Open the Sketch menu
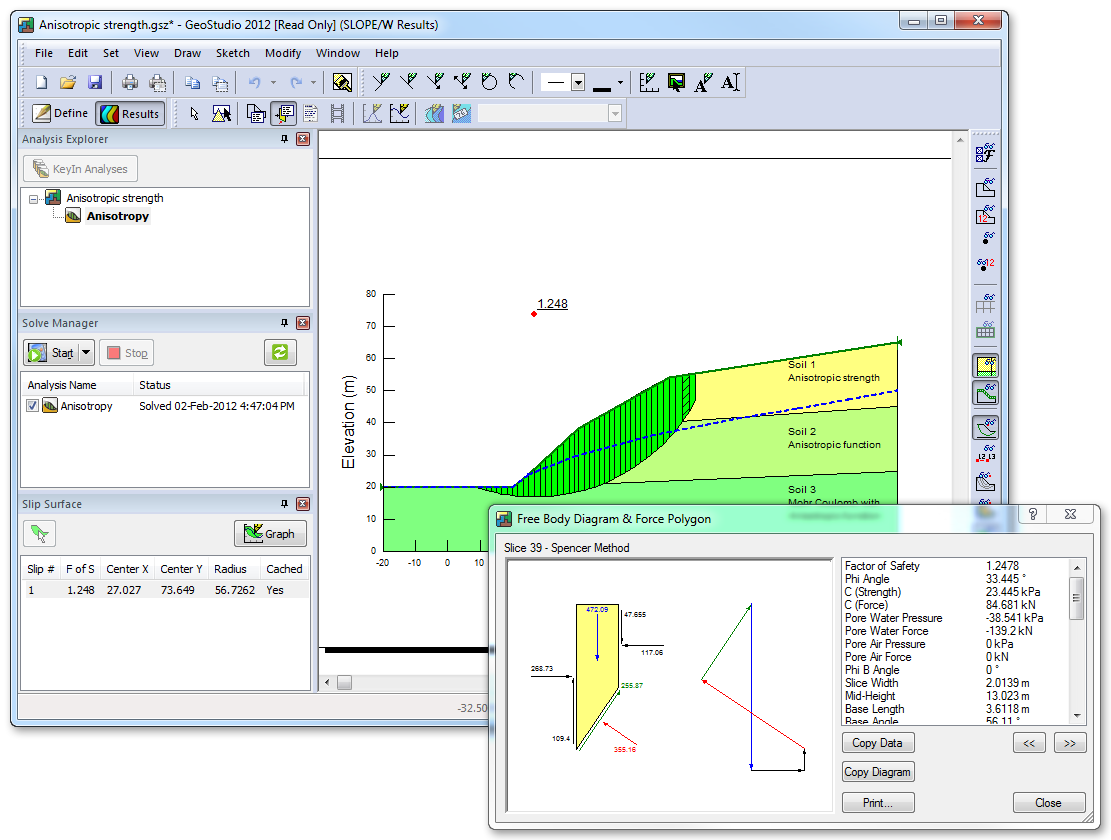The width and height of the screenshot is (1111, 840). 232,53
